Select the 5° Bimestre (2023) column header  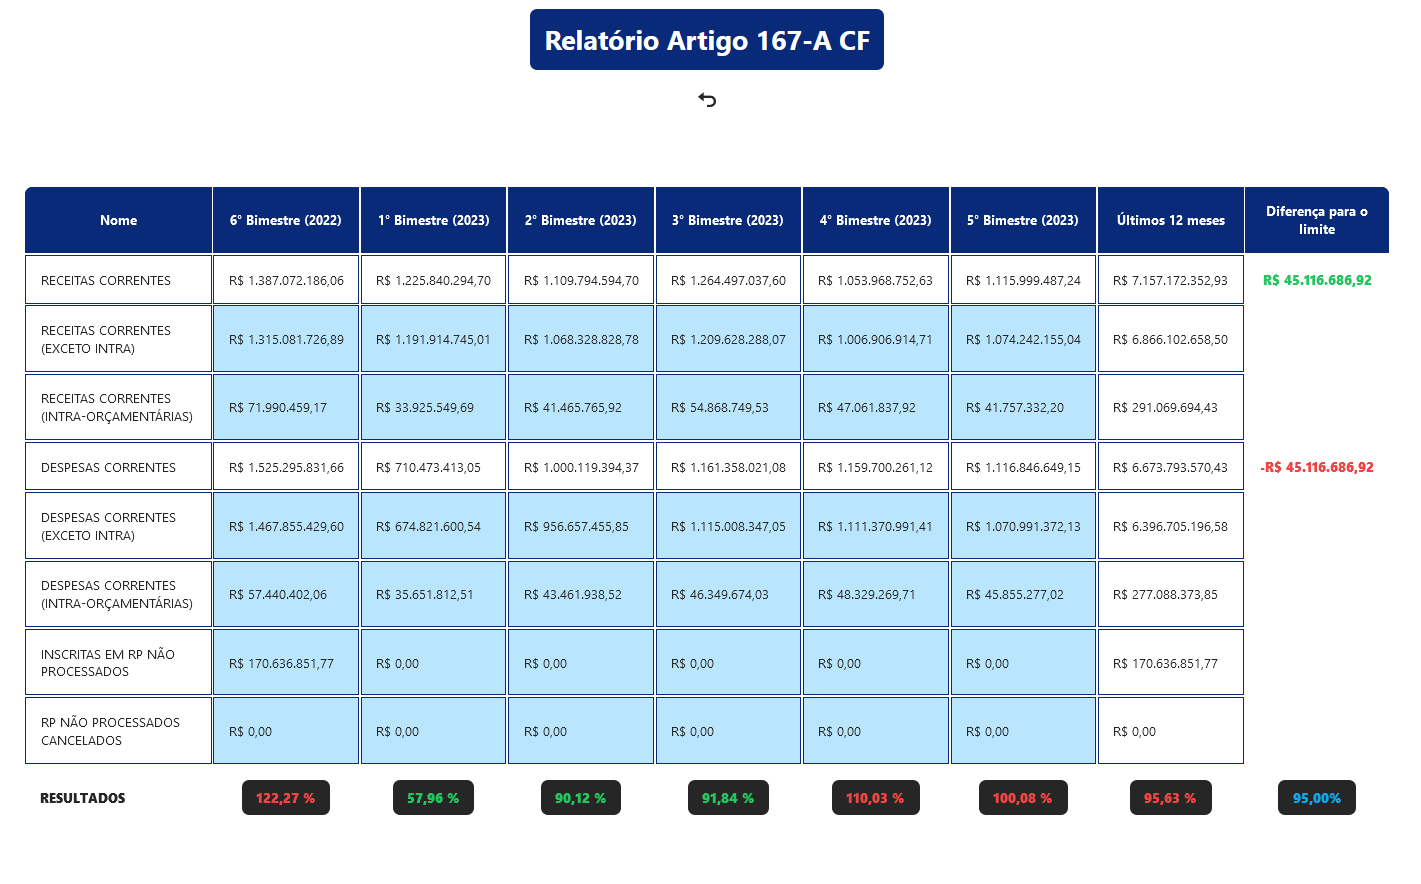1023,220
